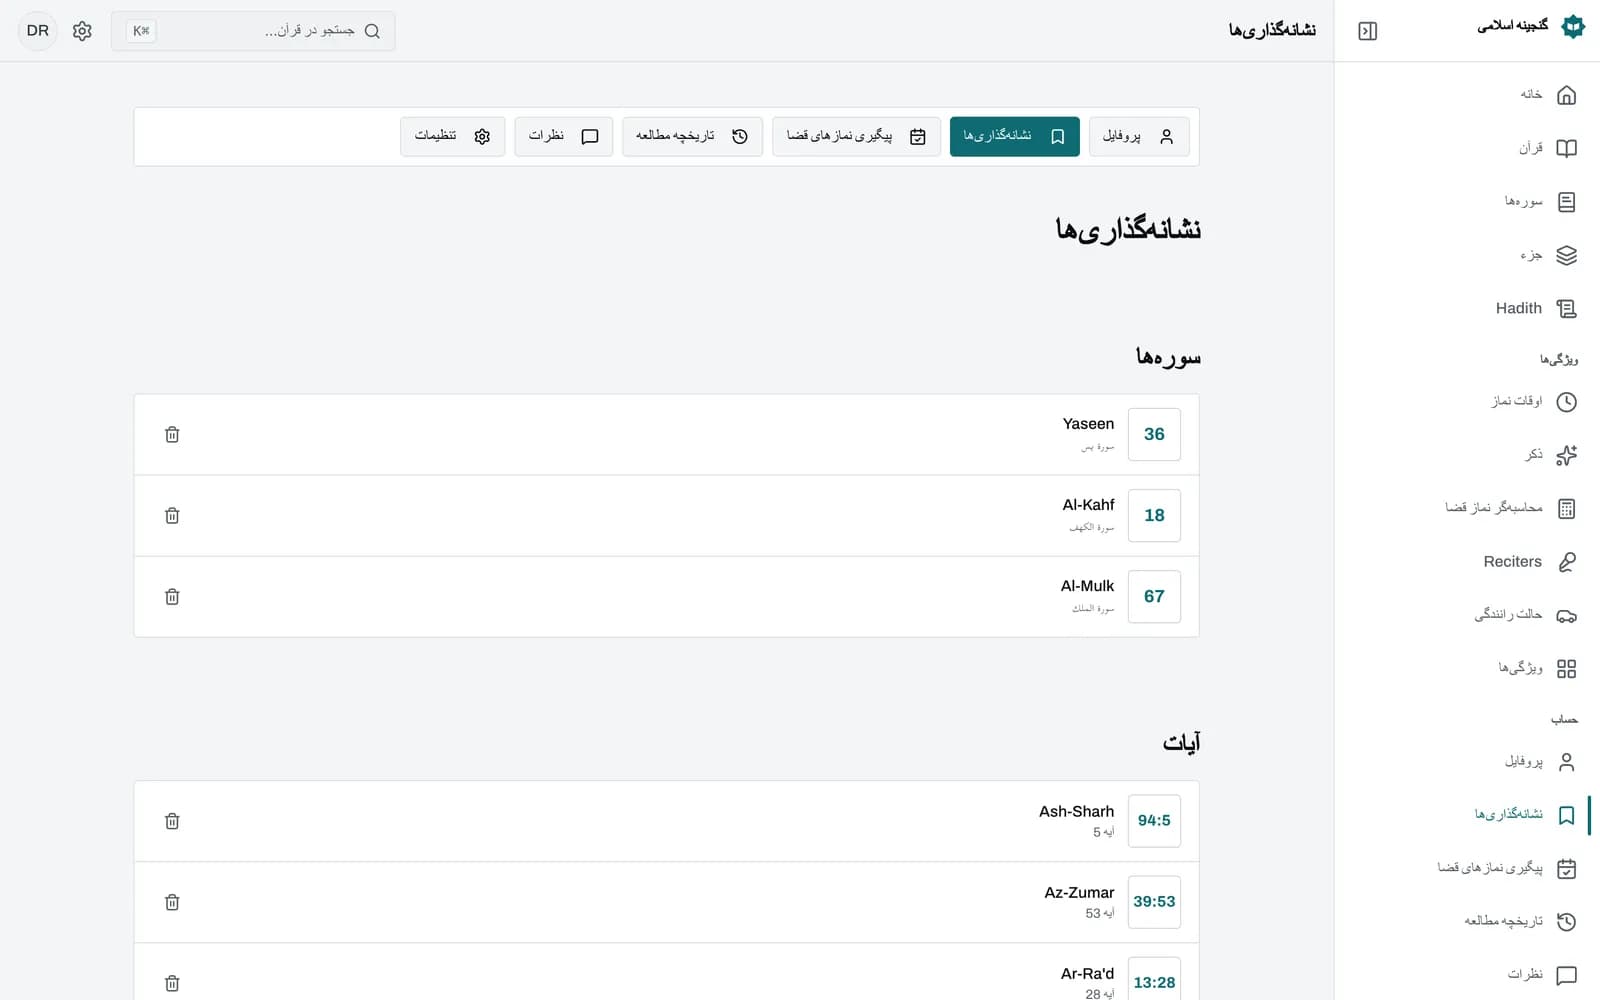Click the app logo in sidebar header

pos(1573,27)
